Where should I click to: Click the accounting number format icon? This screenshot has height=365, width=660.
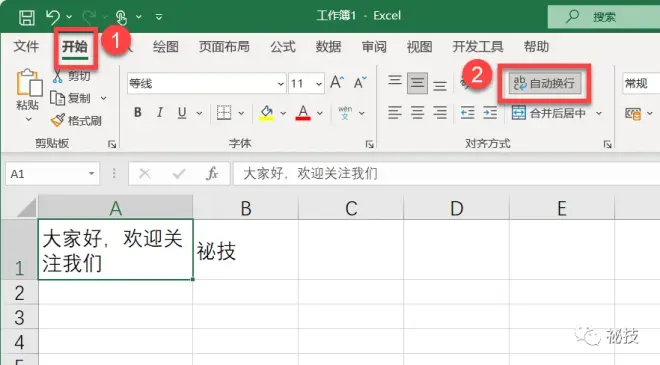point(633,114)
